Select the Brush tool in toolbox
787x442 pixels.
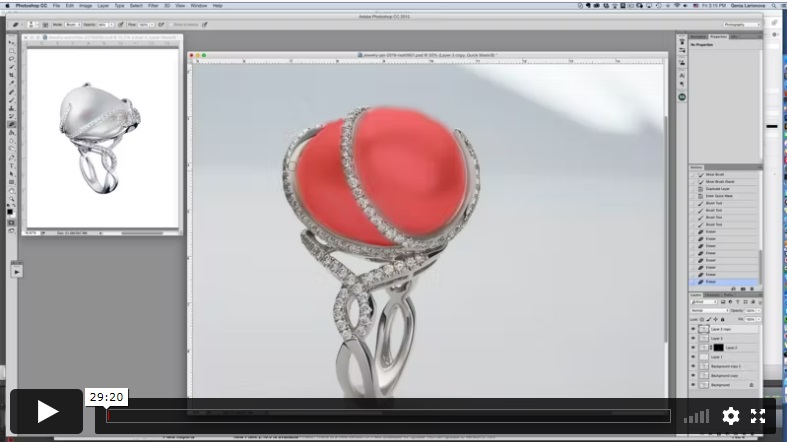click(x=12, y=100)
